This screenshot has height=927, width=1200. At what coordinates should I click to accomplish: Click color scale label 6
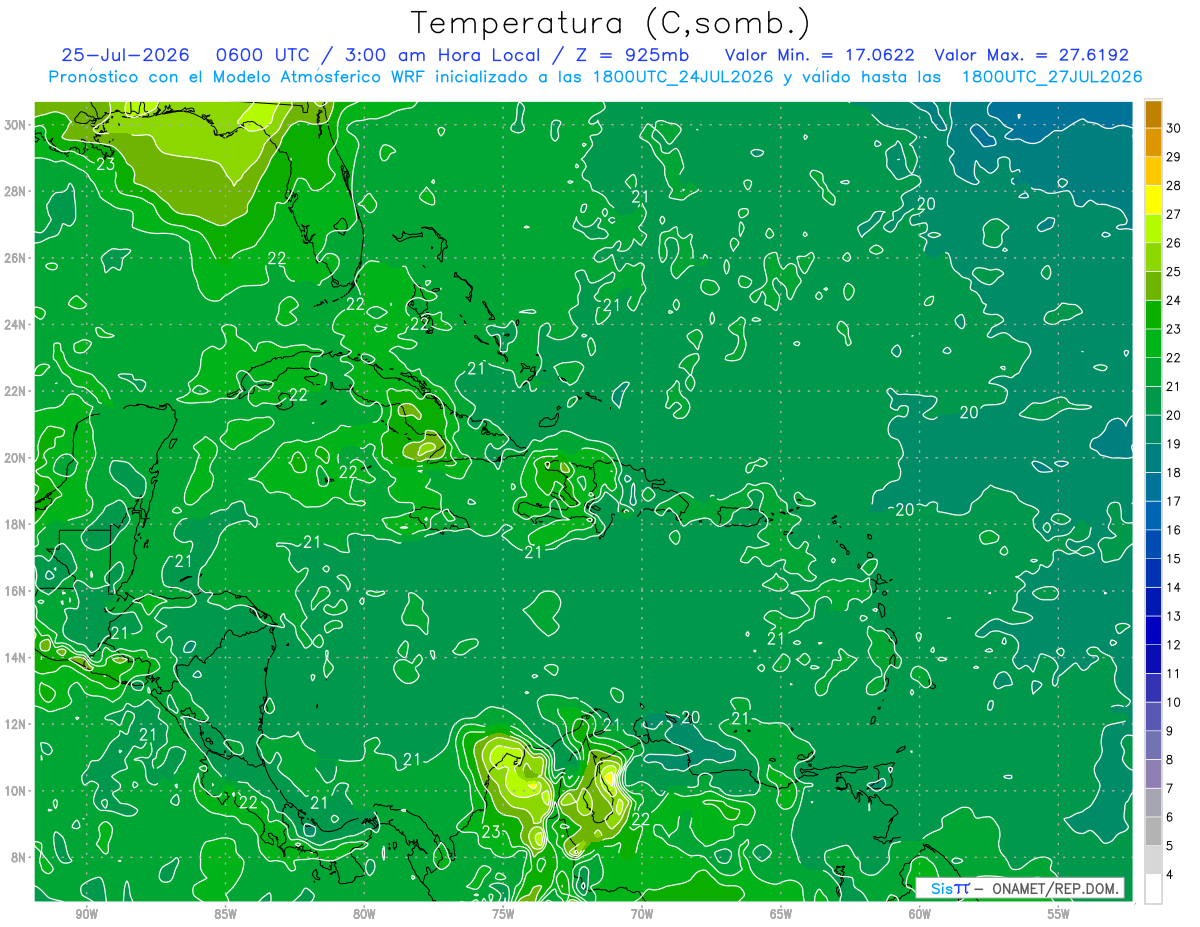[1170, 816]
